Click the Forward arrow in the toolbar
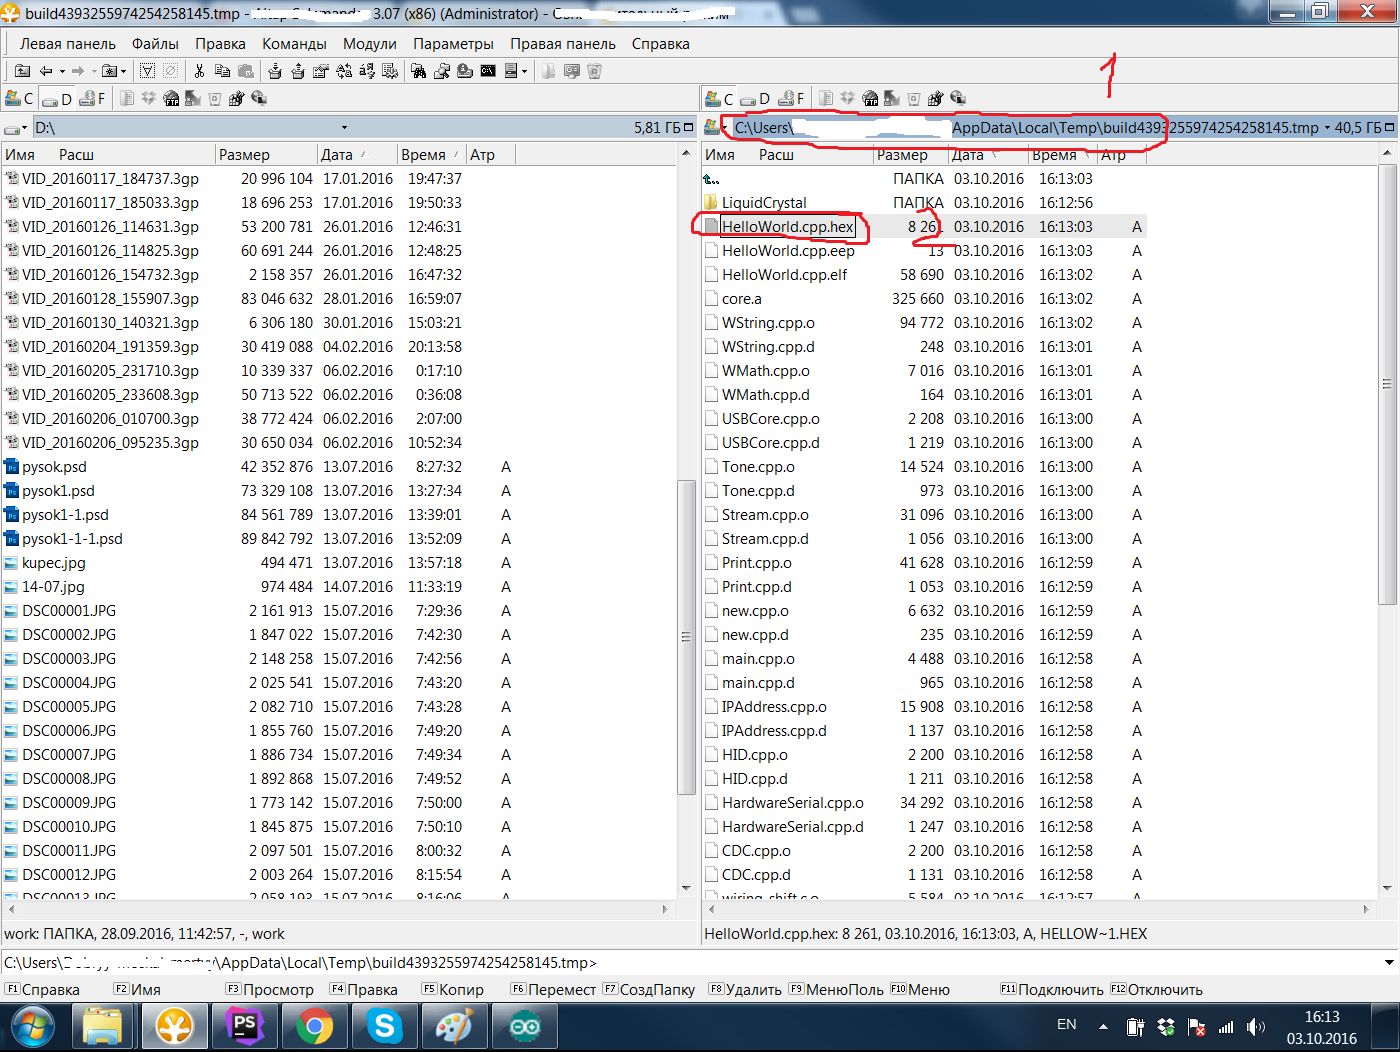Viewport: 1400px width, 1052px height. pos(78,71)
